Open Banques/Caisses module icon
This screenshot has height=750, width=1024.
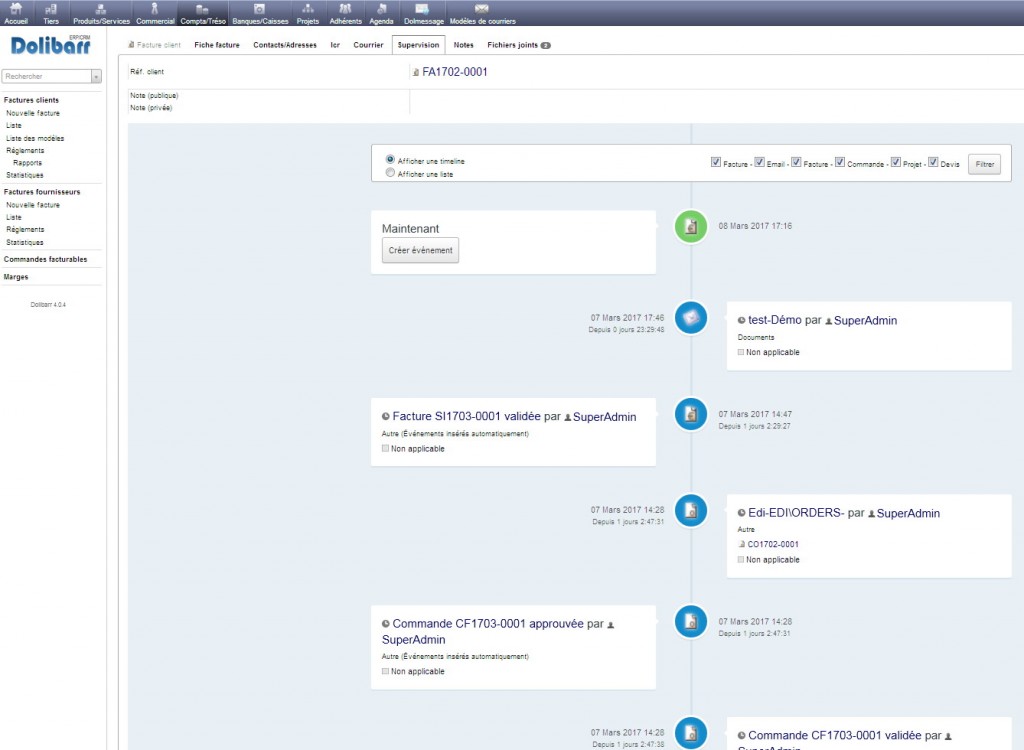(x=259, y=9)
